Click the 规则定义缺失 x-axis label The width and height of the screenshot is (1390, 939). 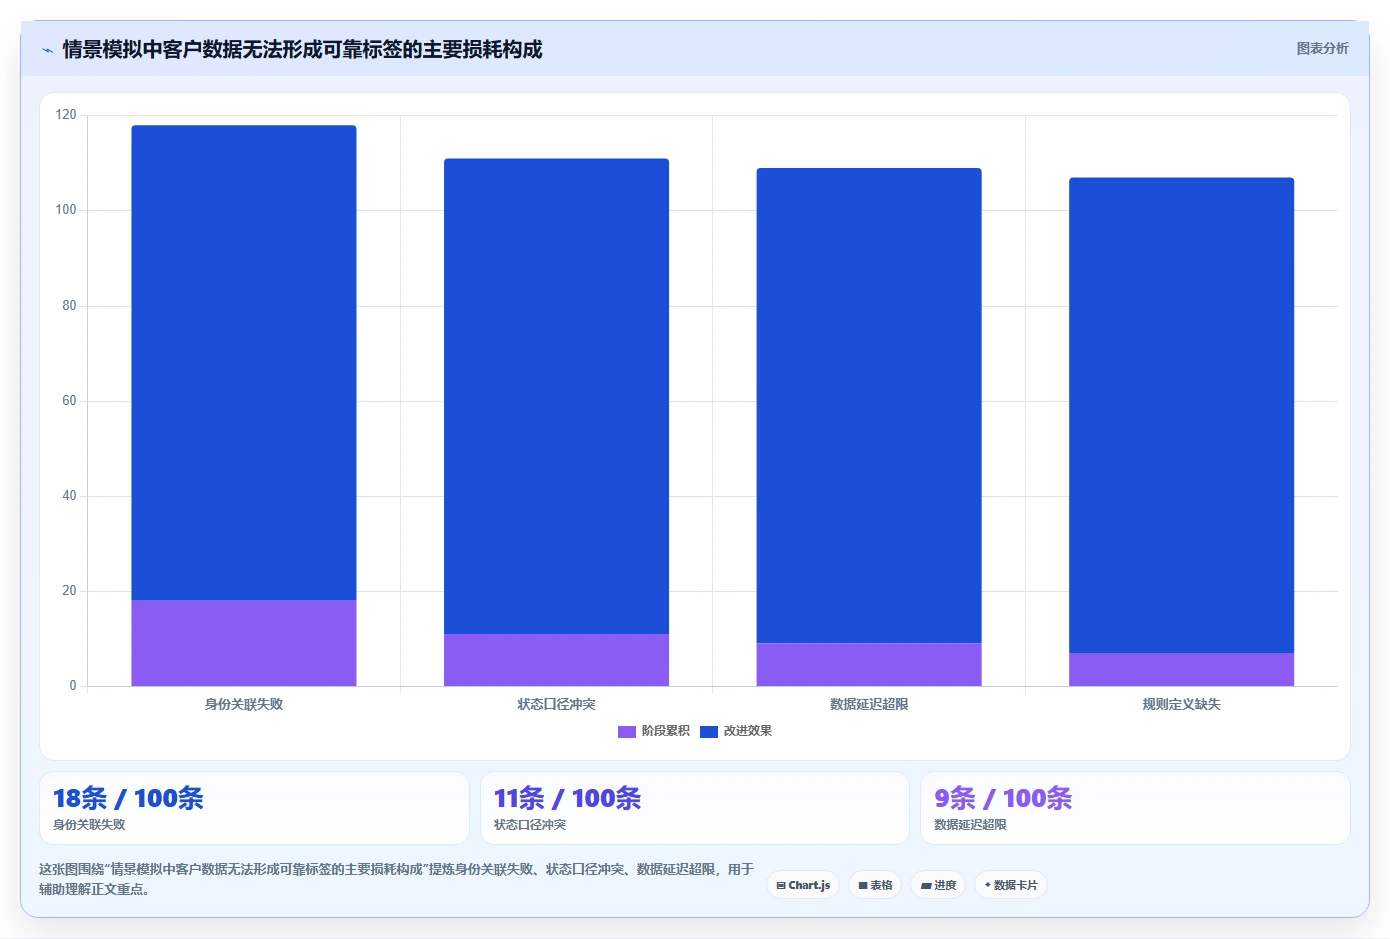coord(1181,704)
